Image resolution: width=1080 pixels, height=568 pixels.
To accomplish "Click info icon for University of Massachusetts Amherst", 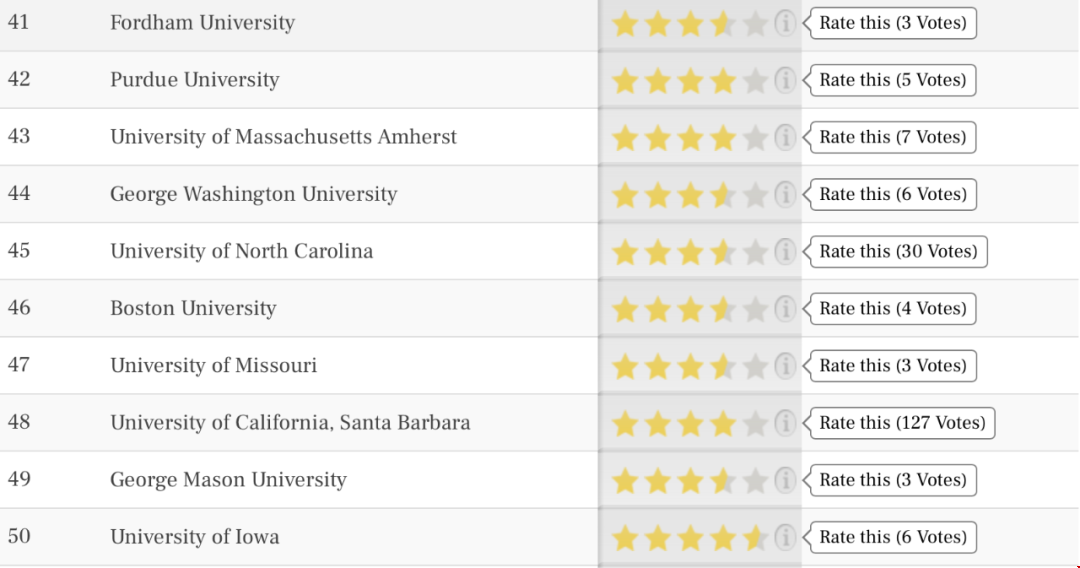I will pyautogui.click(x=785, y=138).
